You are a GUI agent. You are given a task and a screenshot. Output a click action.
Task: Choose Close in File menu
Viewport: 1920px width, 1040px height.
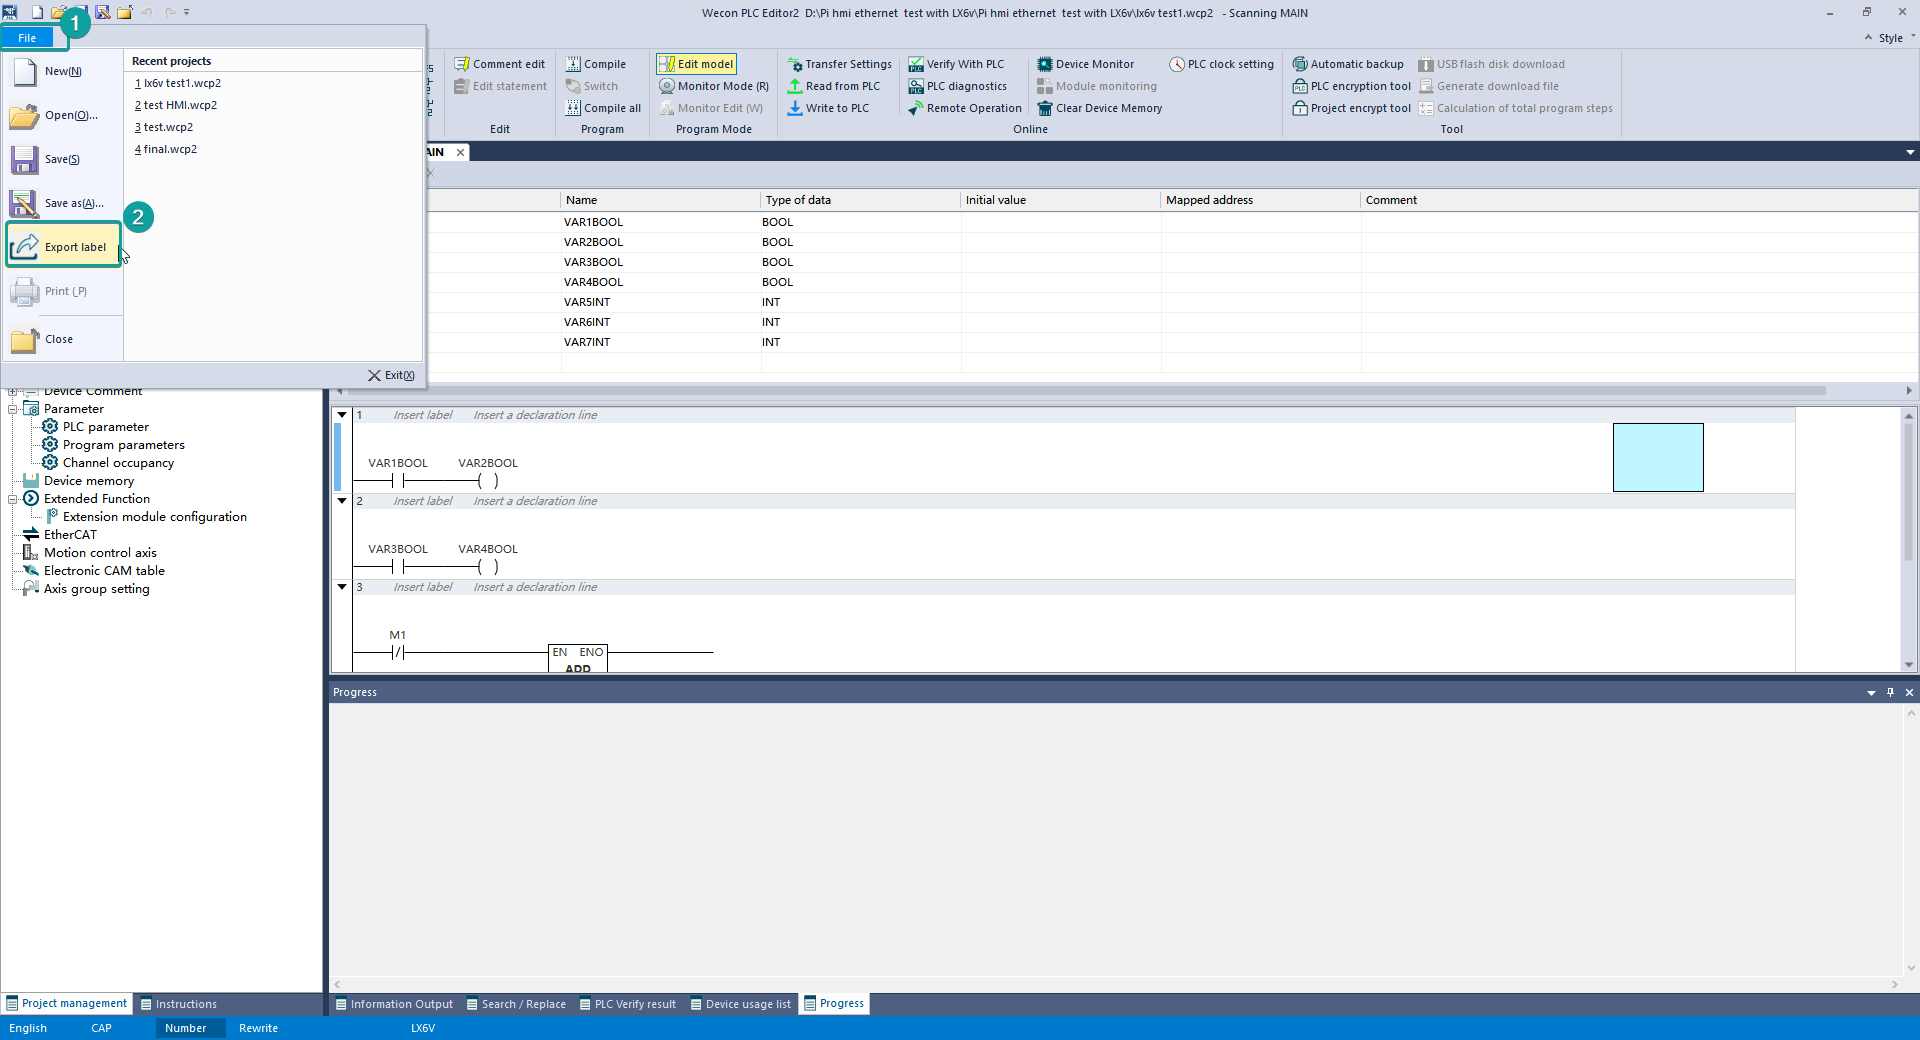[63, 339]
